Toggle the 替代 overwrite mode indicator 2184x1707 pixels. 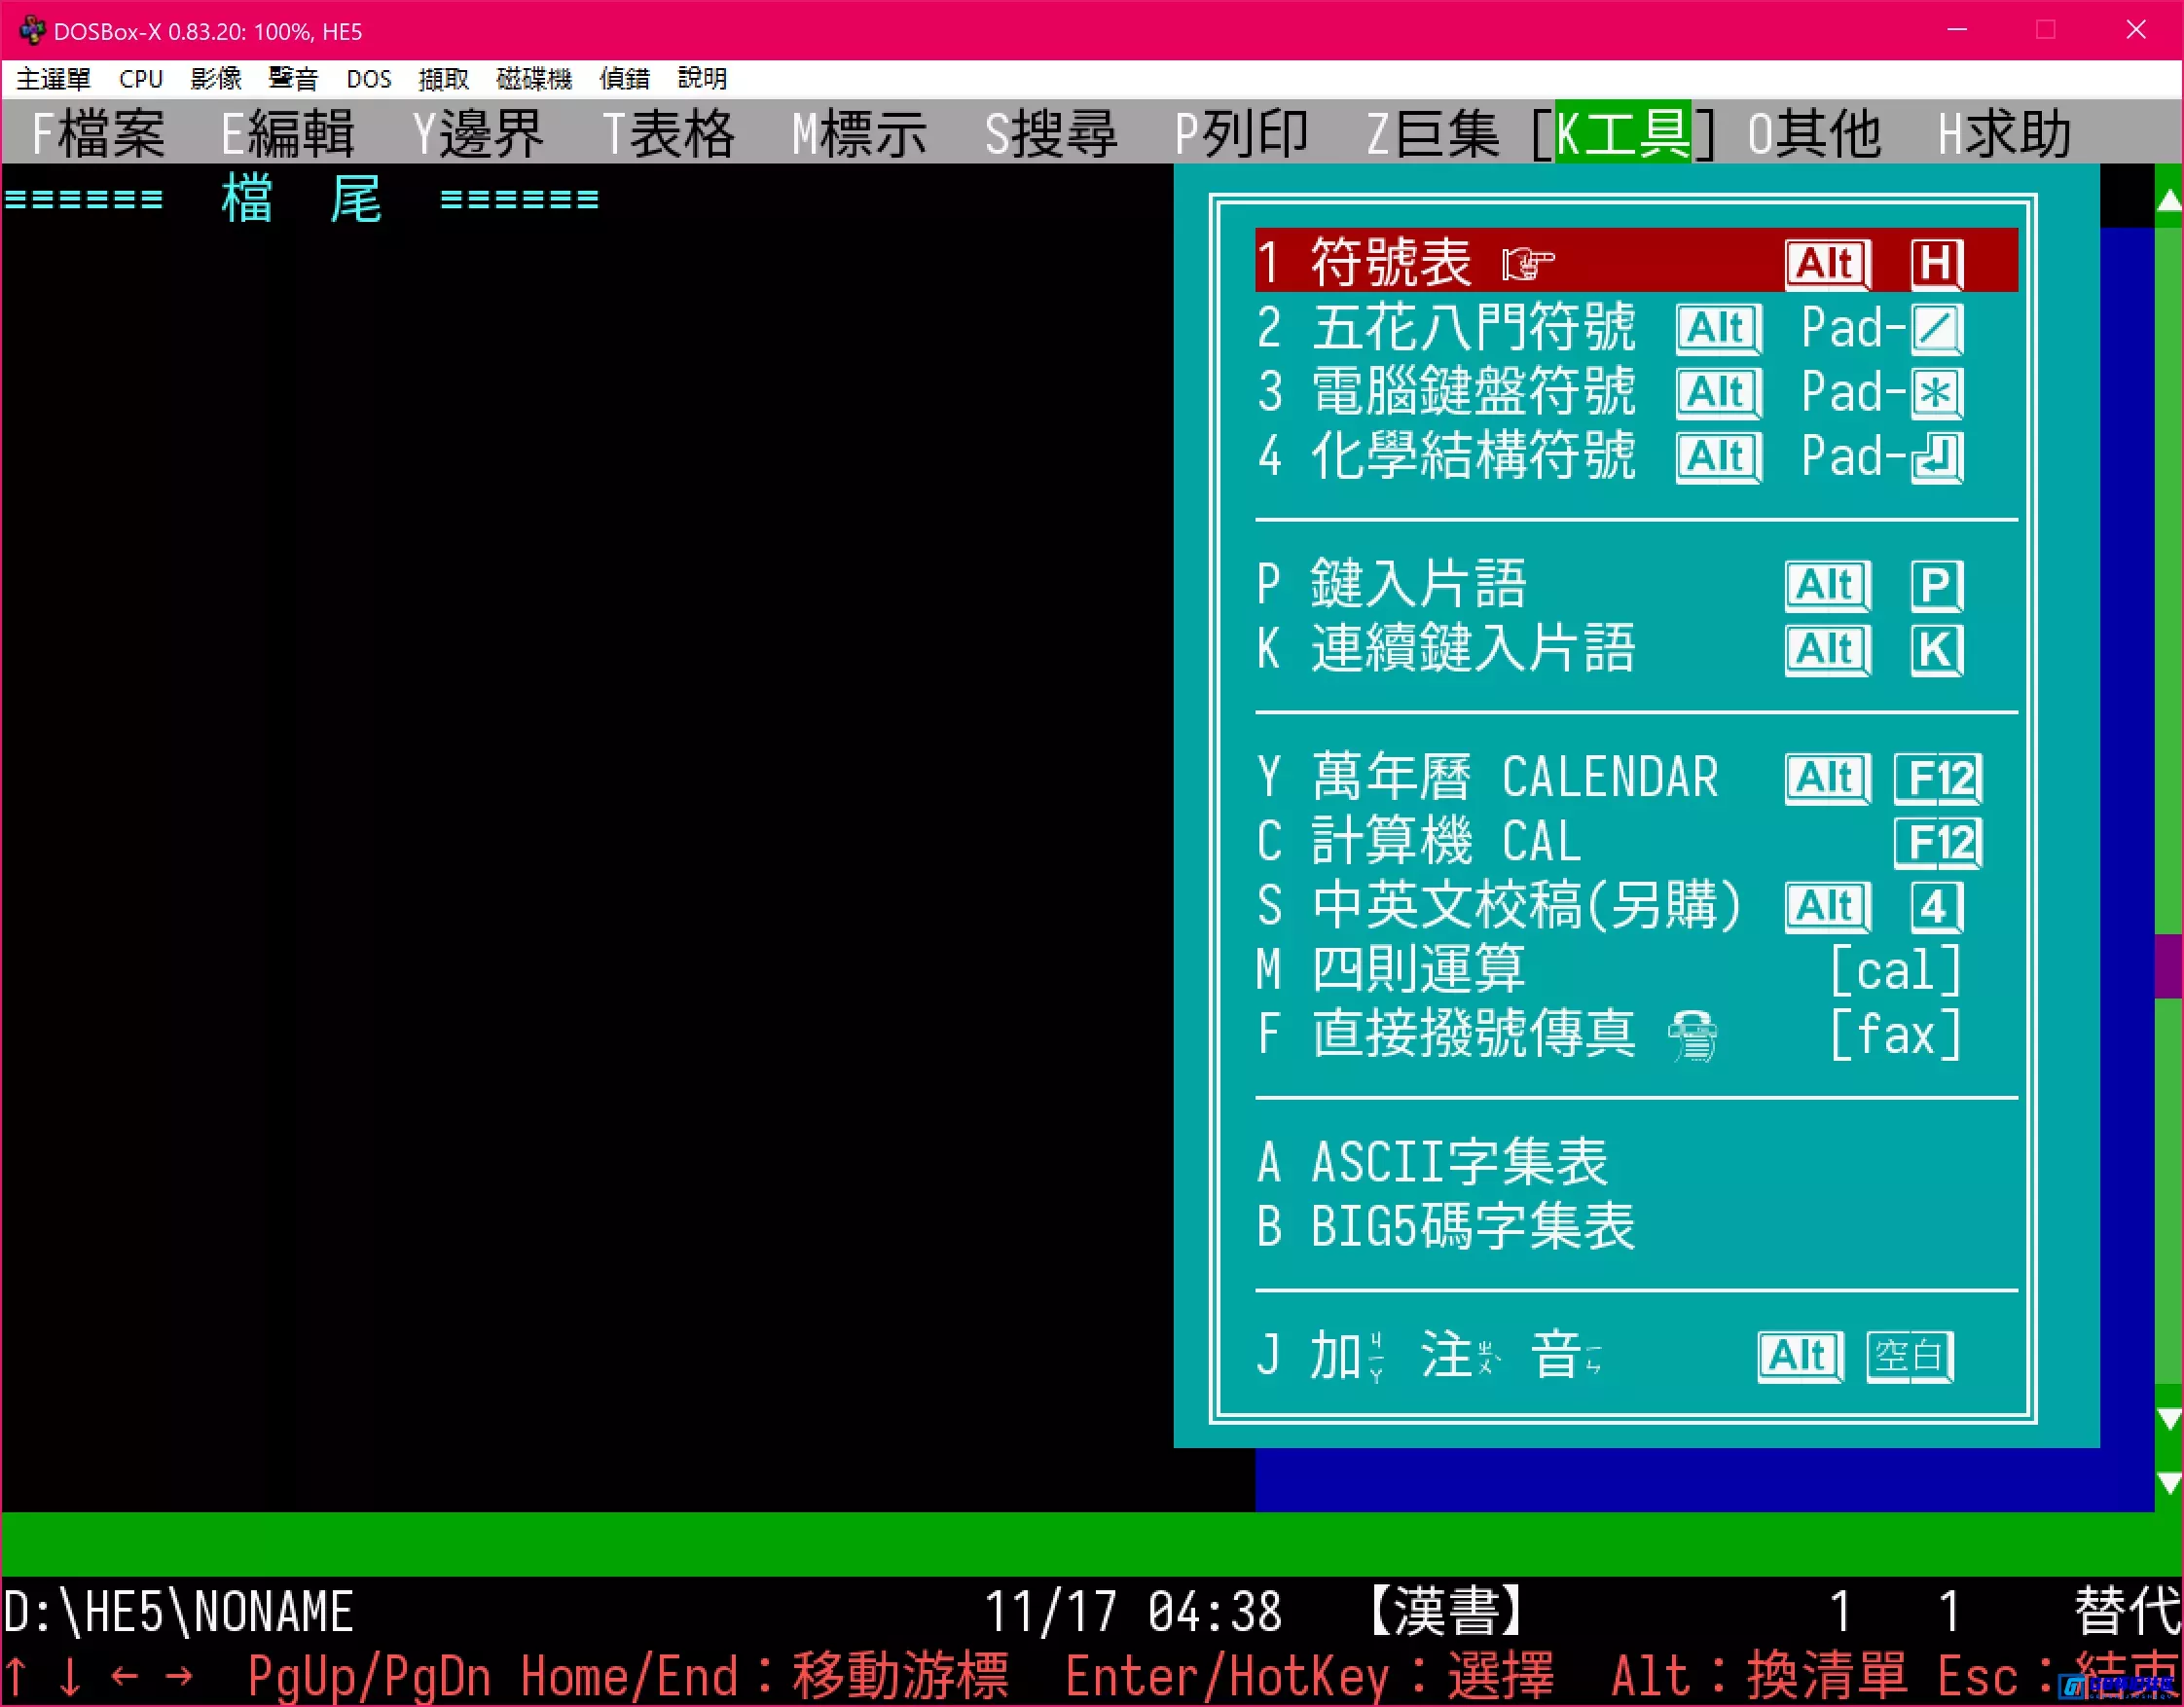[2125, 1609]
